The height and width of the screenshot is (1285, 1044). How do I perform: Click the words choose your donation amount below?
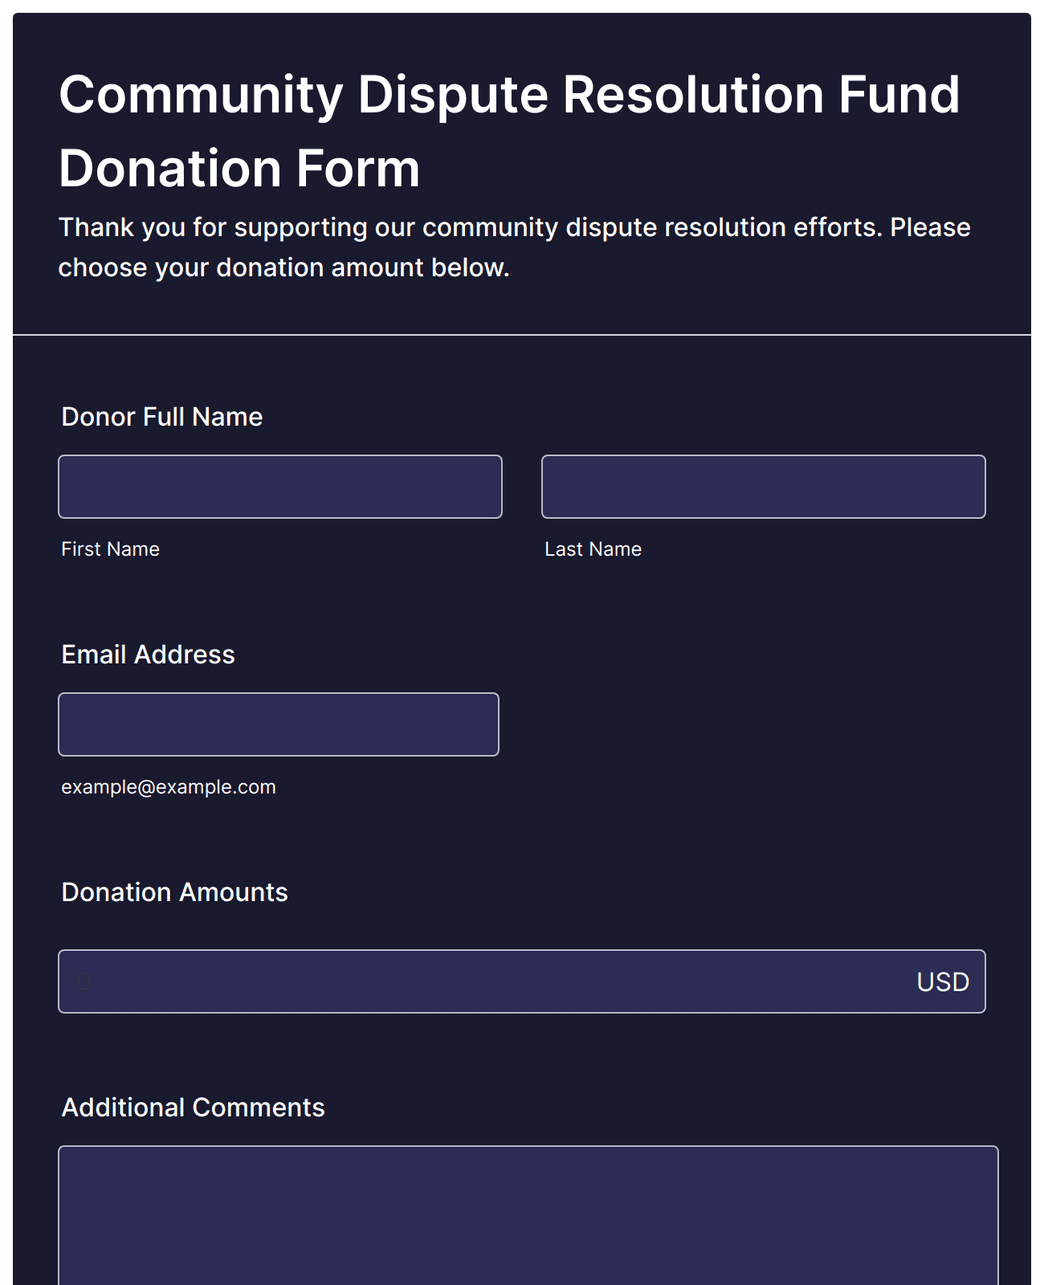(x=284, y=268)
